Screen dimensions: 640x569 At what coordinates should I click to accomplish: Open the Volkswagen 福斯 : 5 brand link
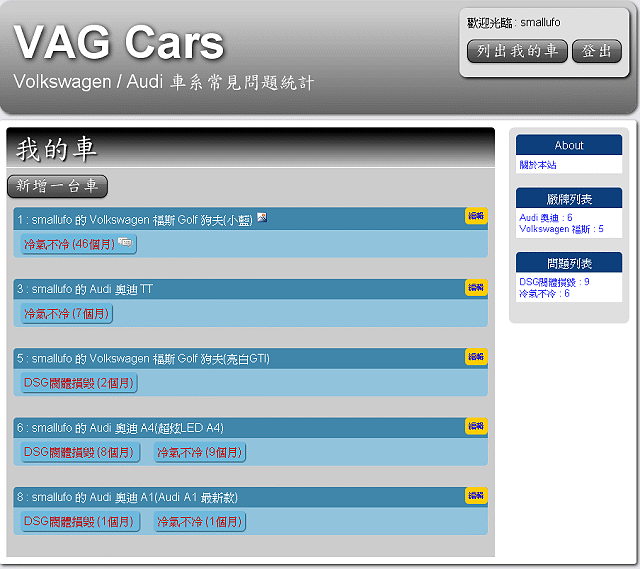[561, 229]
